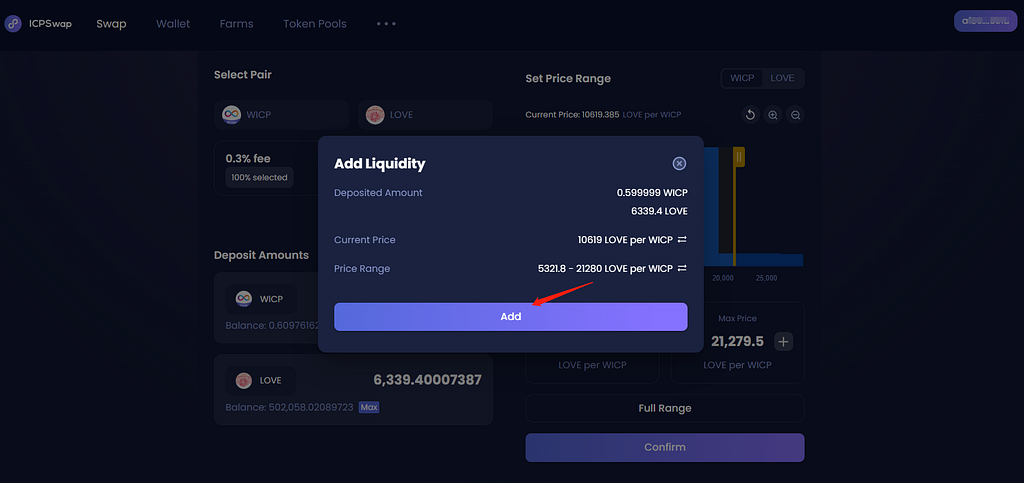
Task: Zoom out on price chart
Action: [x=795, y=115]
